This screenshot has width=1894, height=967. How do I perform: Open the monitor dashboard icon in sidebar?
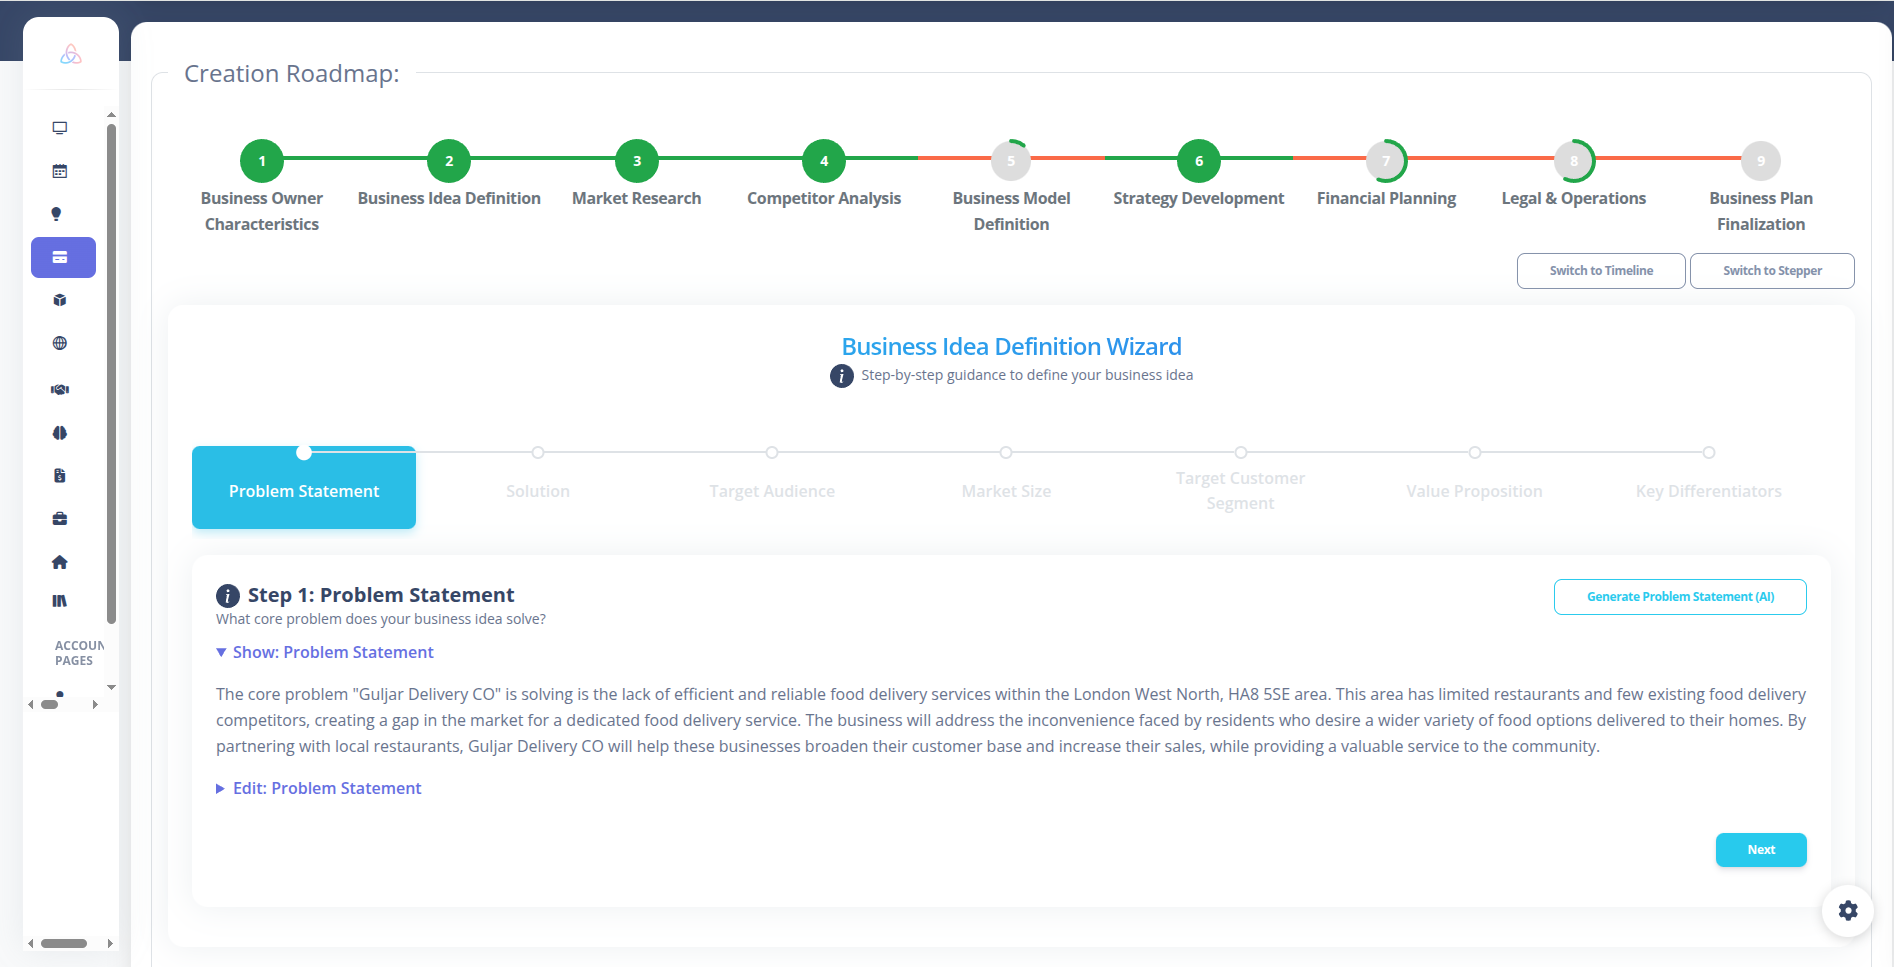60,128
